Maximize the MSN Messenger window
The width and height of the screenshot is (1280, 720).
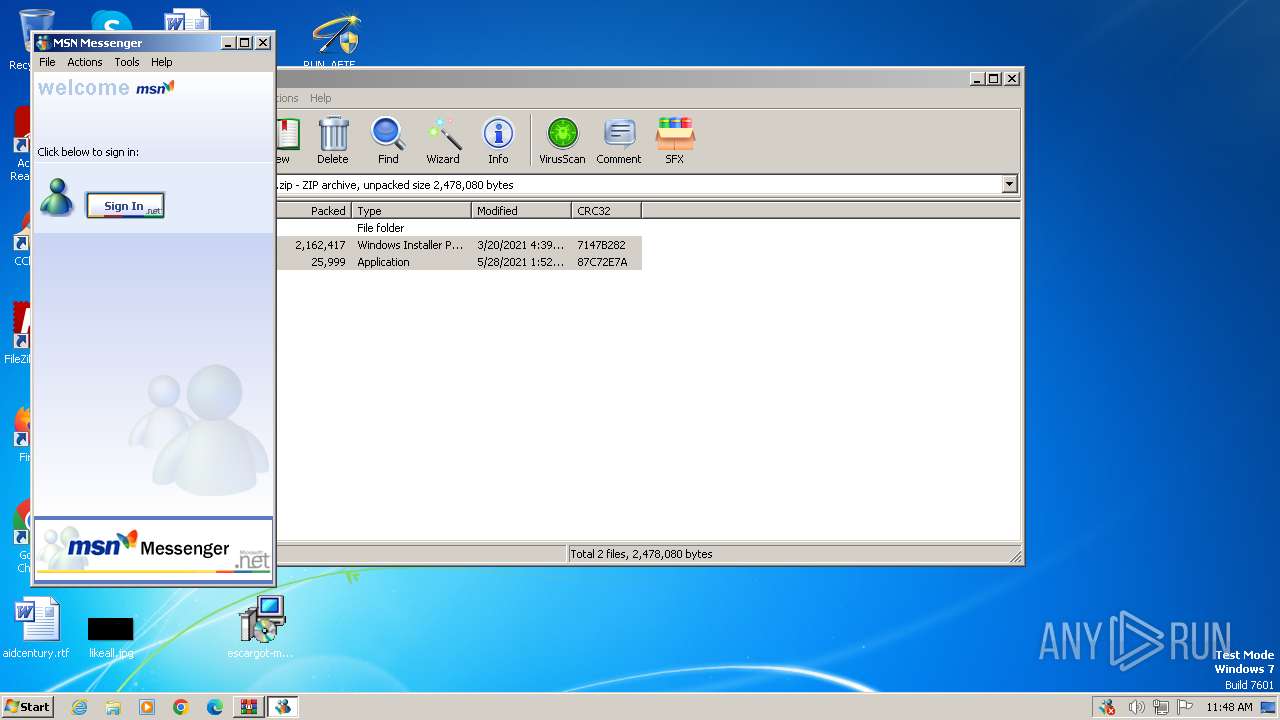pos(245,43)
